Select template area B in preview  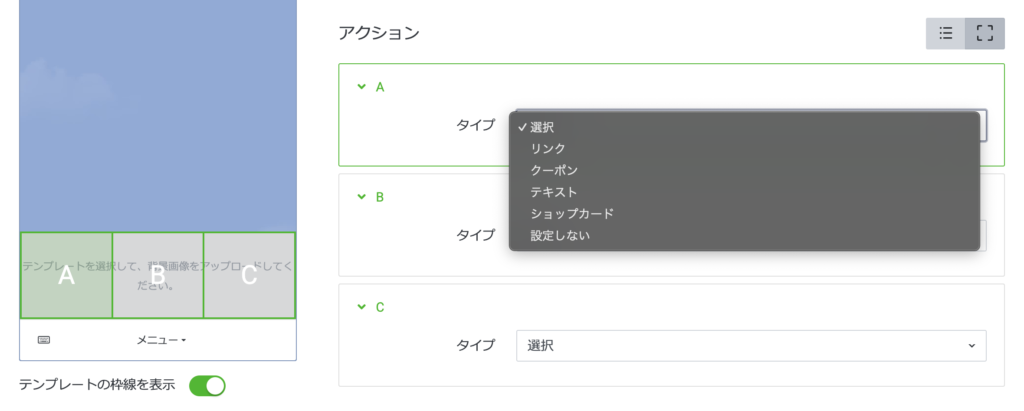click(158, 276)
